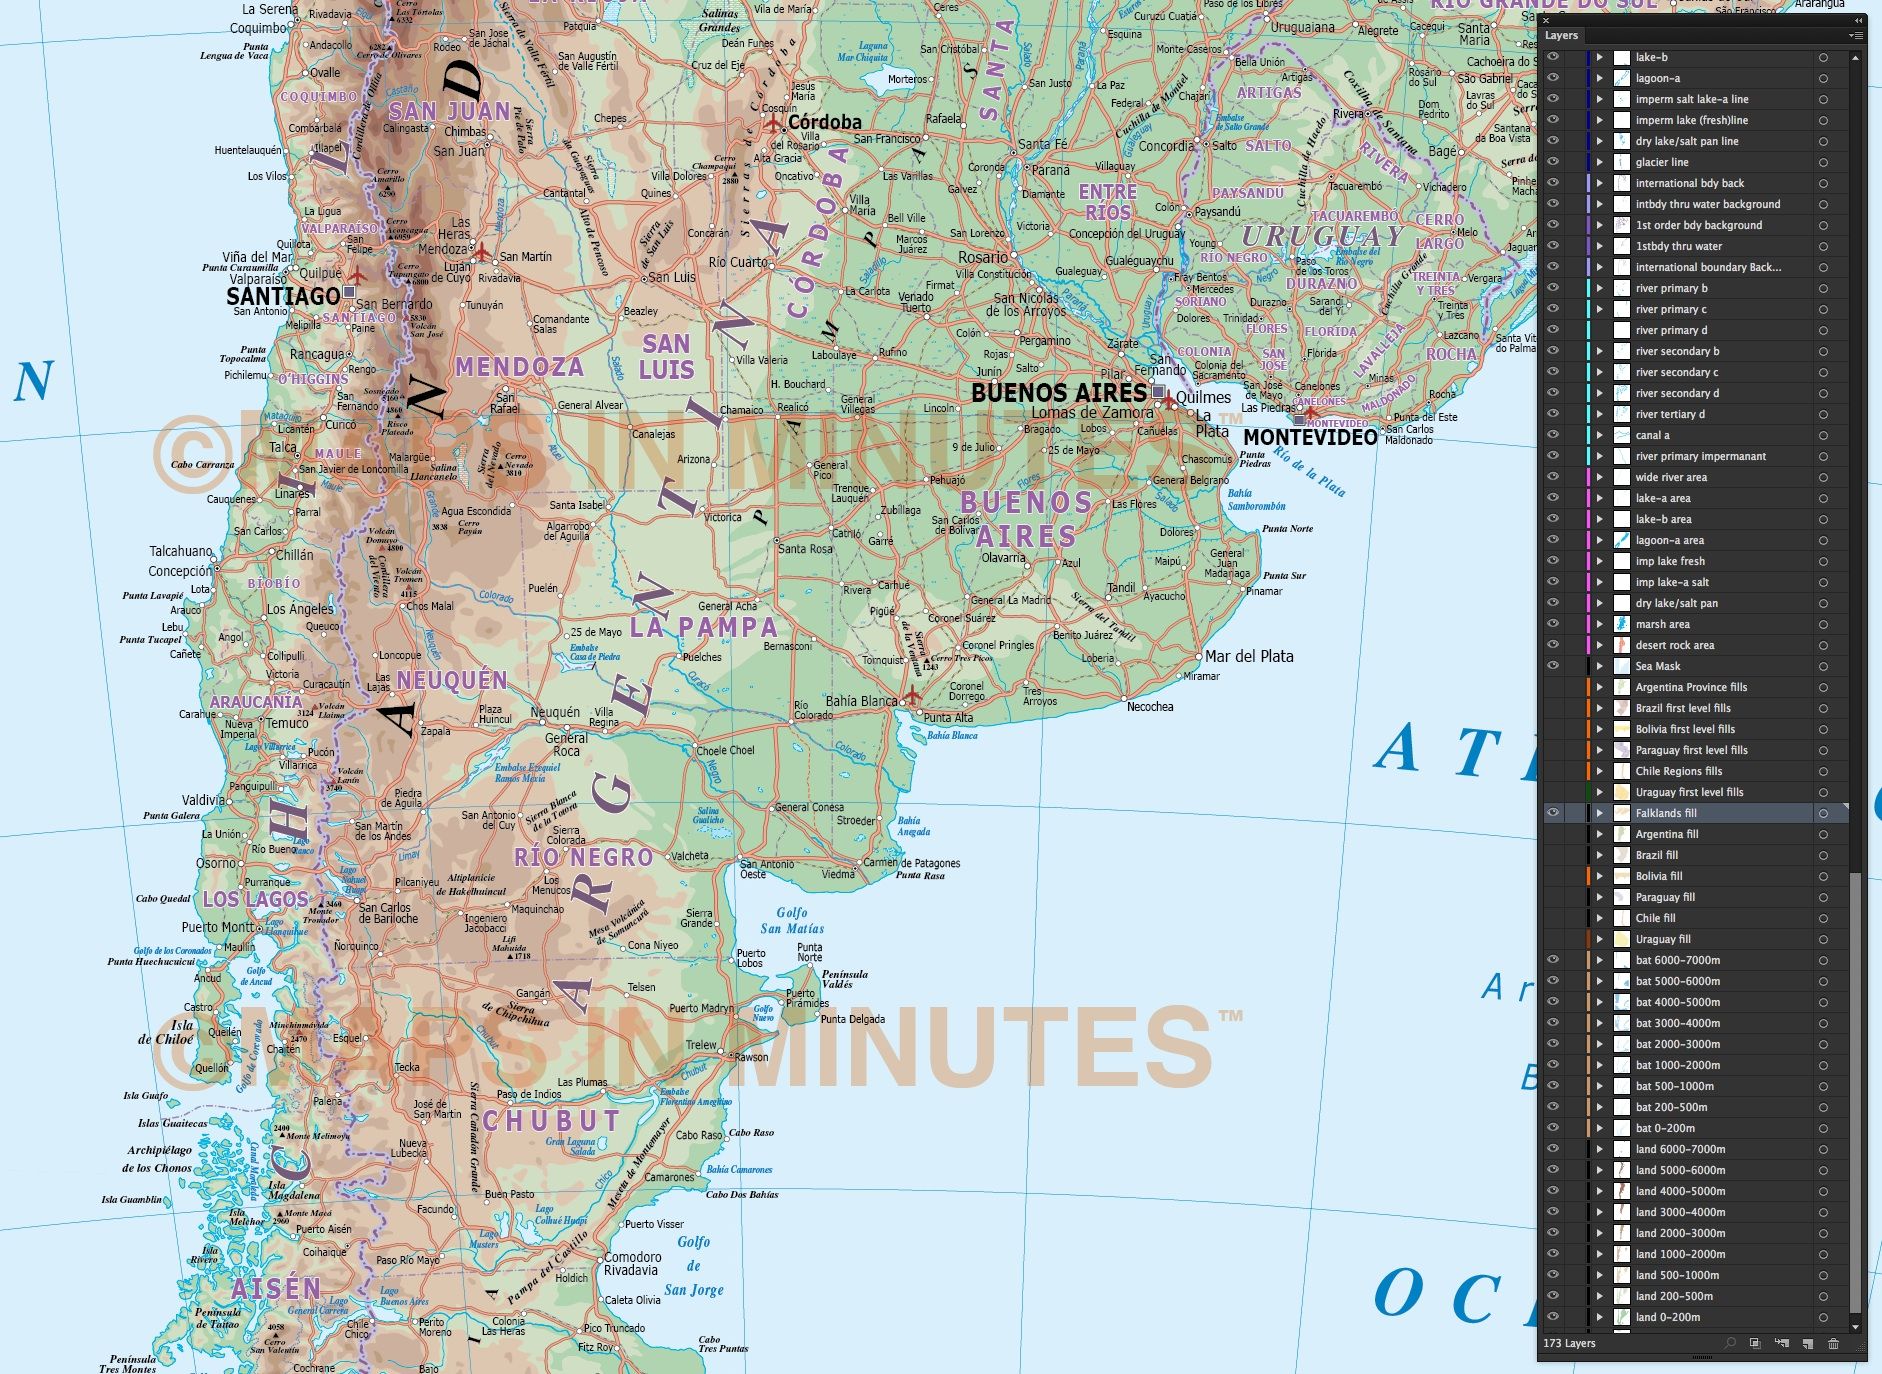This screenshot has width=1882, height=1374.
Task: Hide the bat 6000-7000m layer
Action: click(x=1553, y=960)
